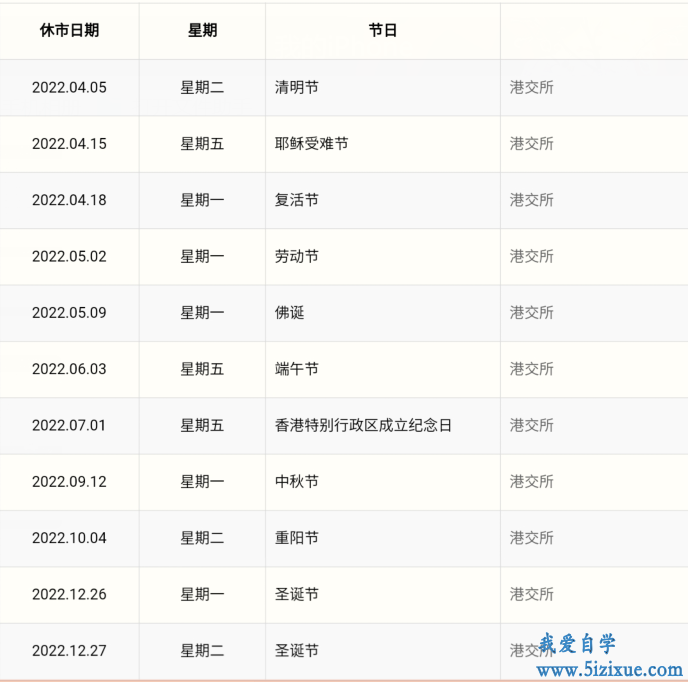Click 港交所 in the 耶稣受难节 row
This screenshot has height=682, width=688.
coord(532,144)
